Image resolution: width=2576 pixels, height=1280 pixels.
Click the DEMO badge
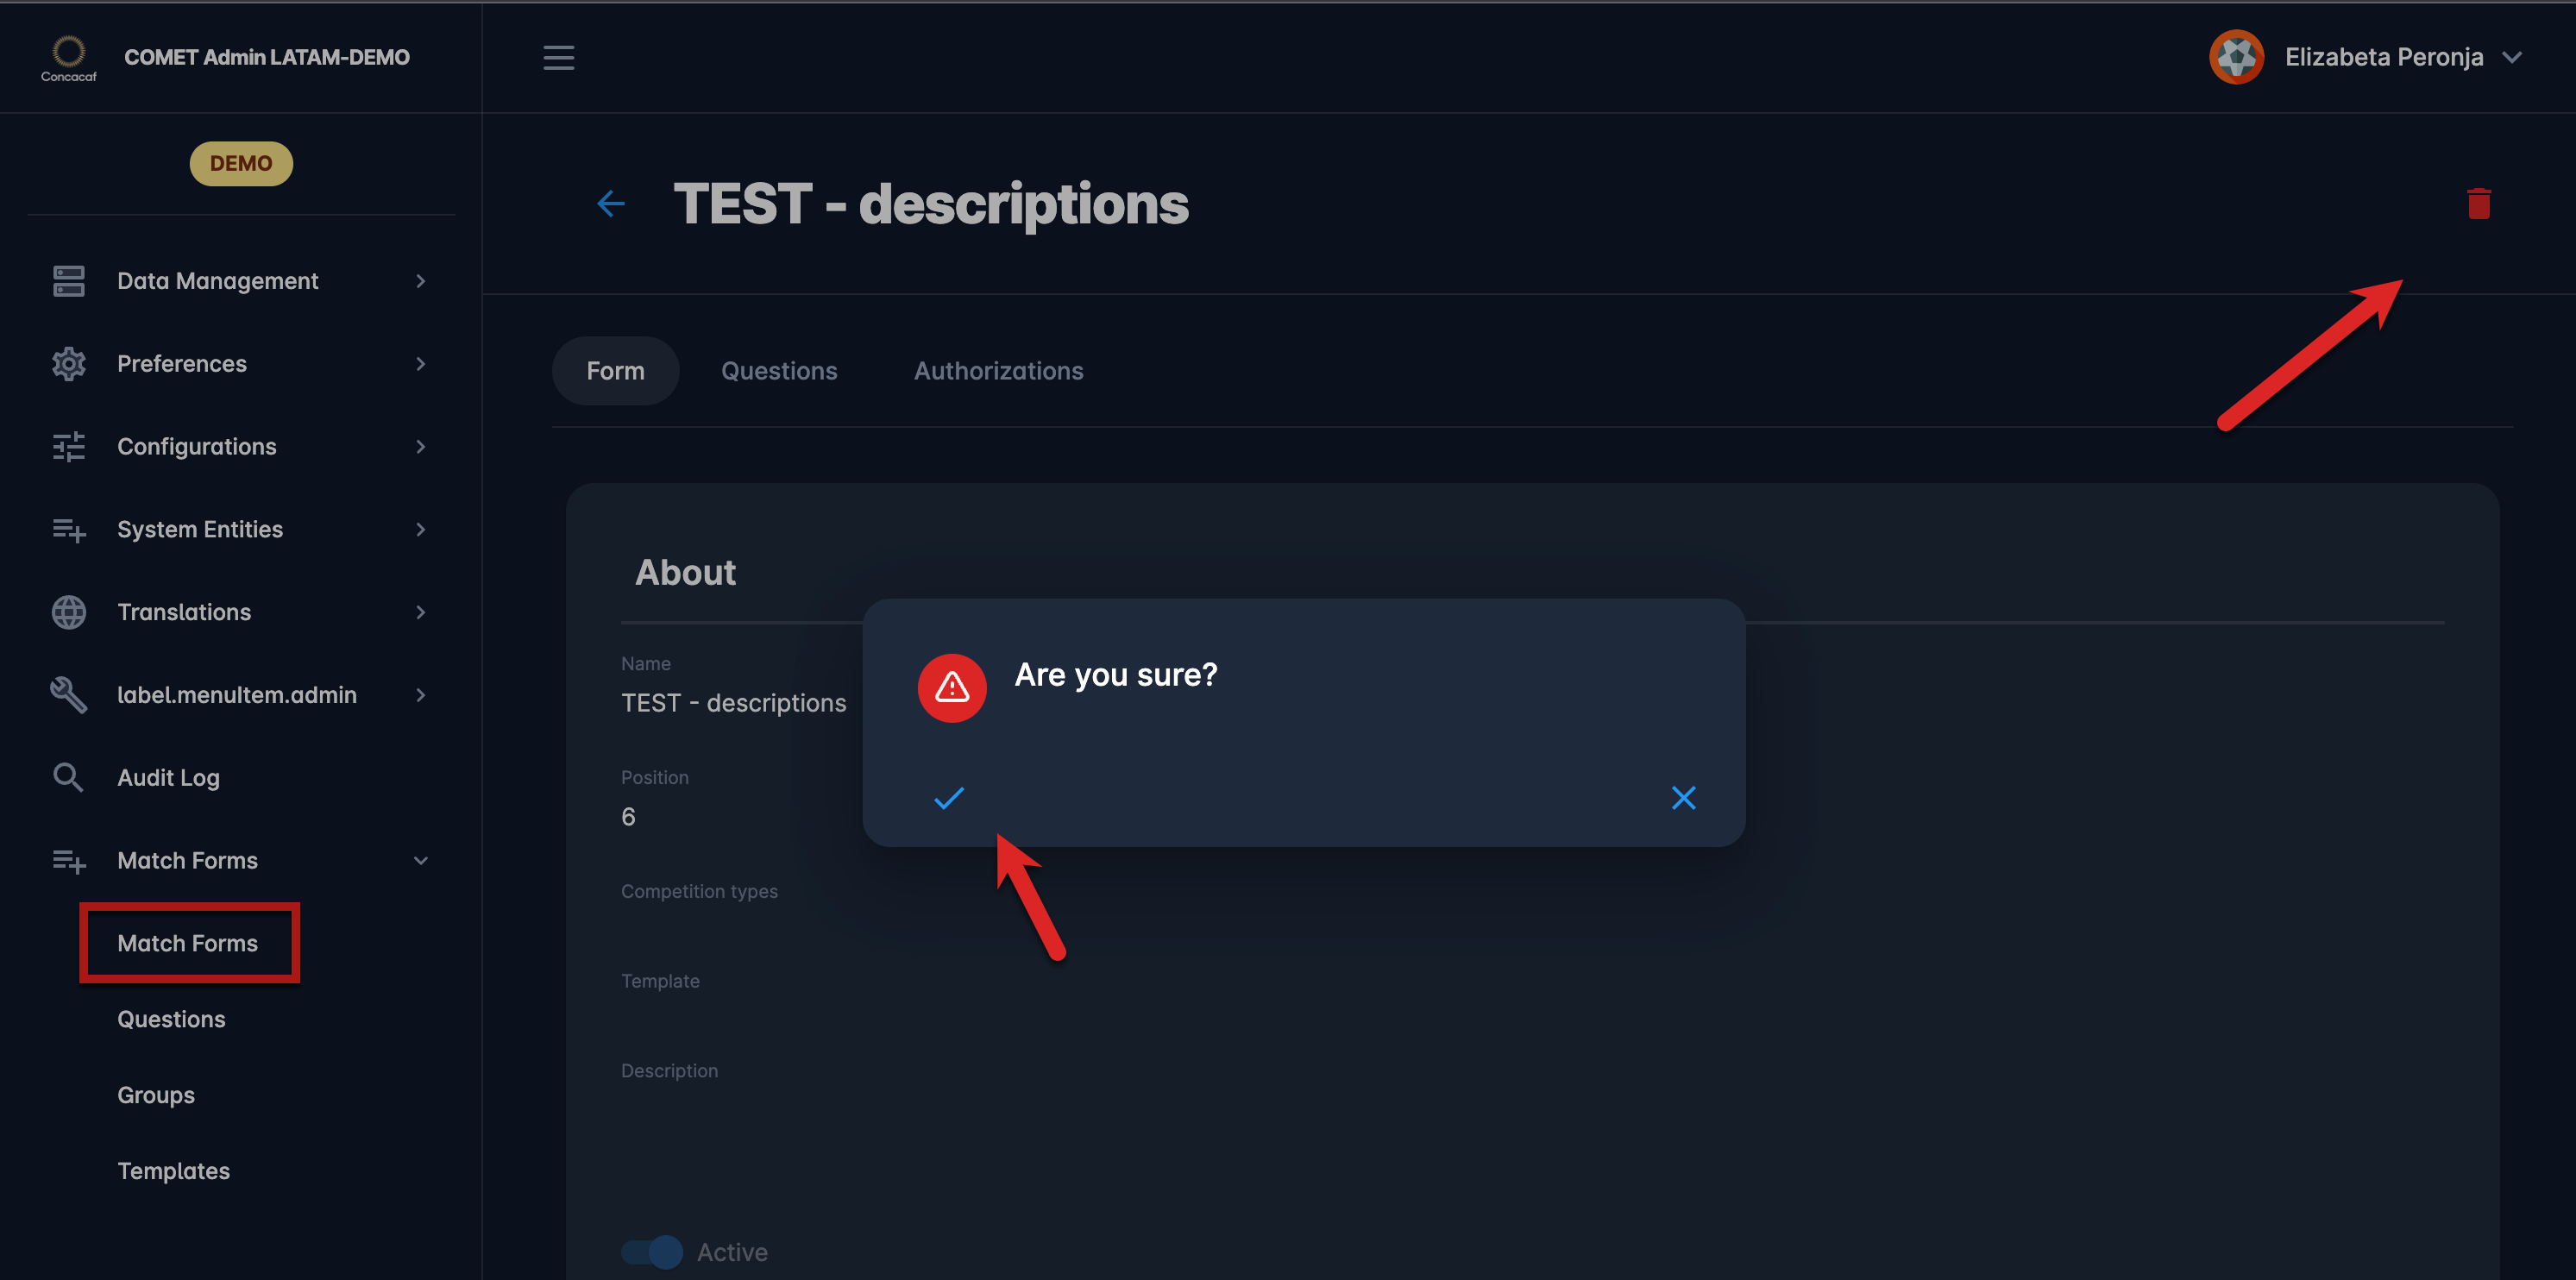(x=241, y=163)
